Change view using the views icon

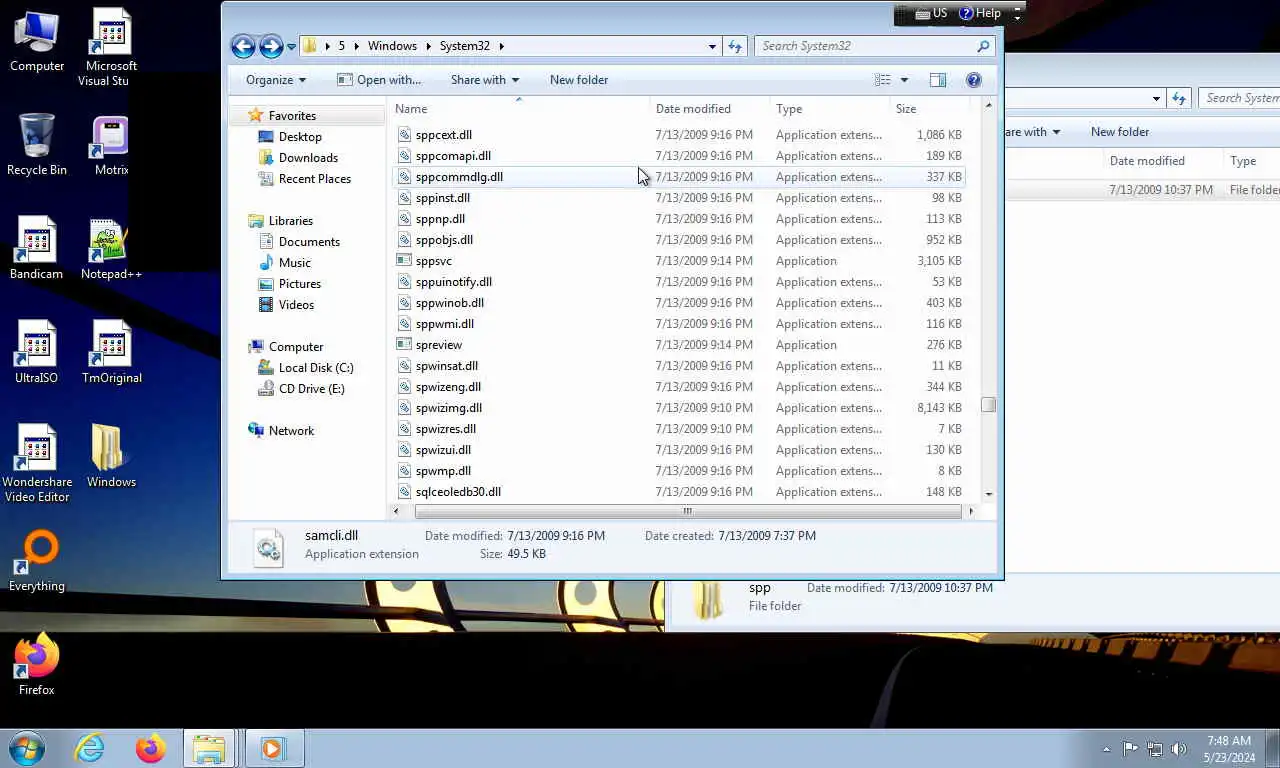point(882,80)
